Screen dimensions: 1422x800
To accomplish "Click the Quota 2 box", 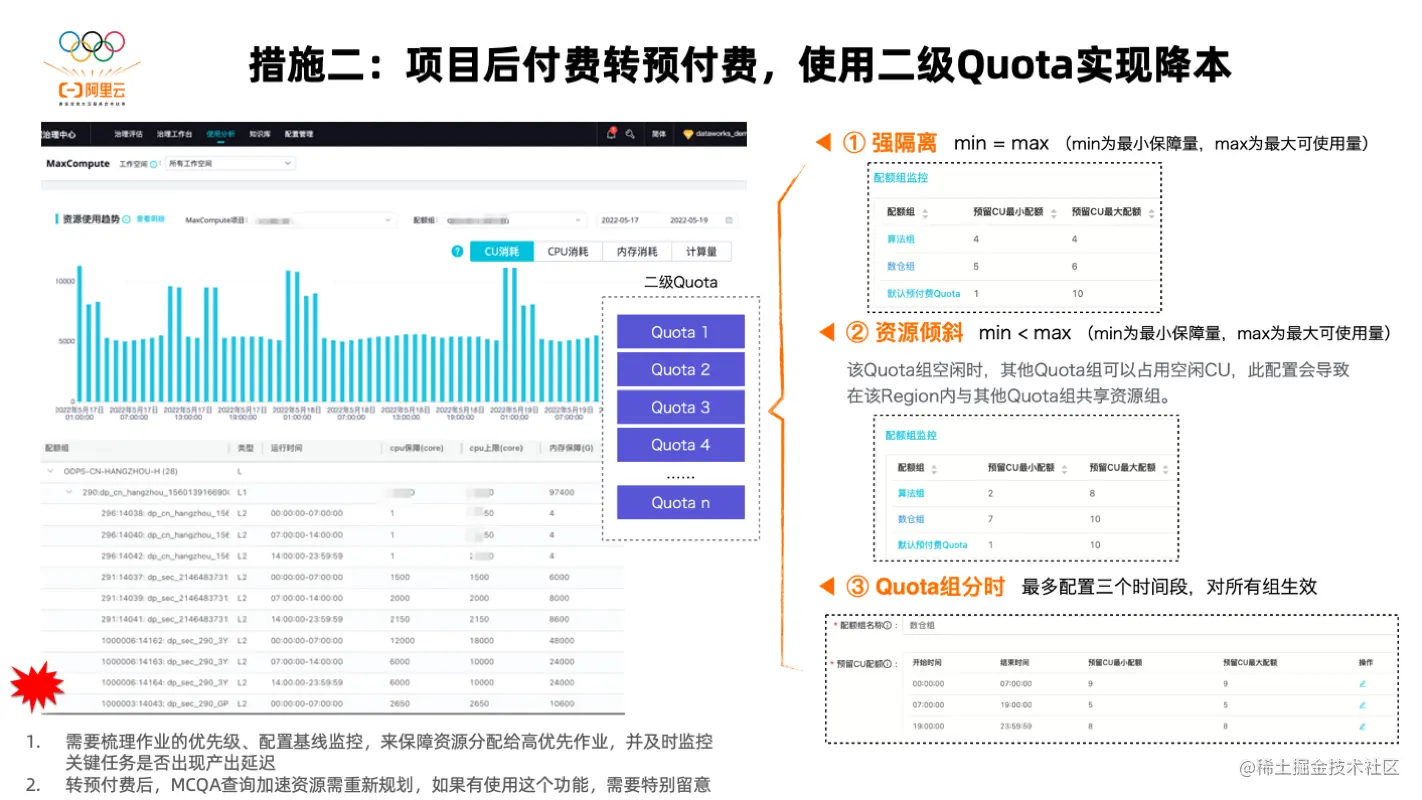I will pos(680,369).
